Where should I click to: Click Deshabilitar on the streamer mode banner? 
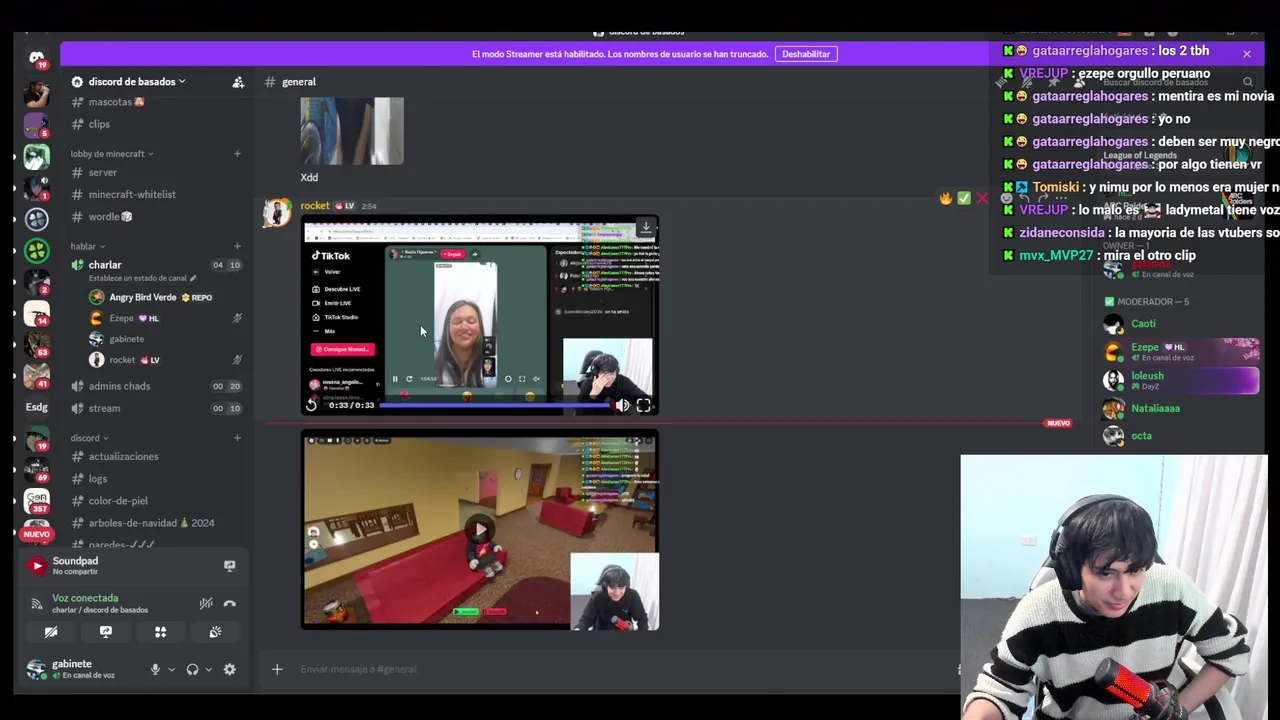pyautogui.click(x=806, y=54)
